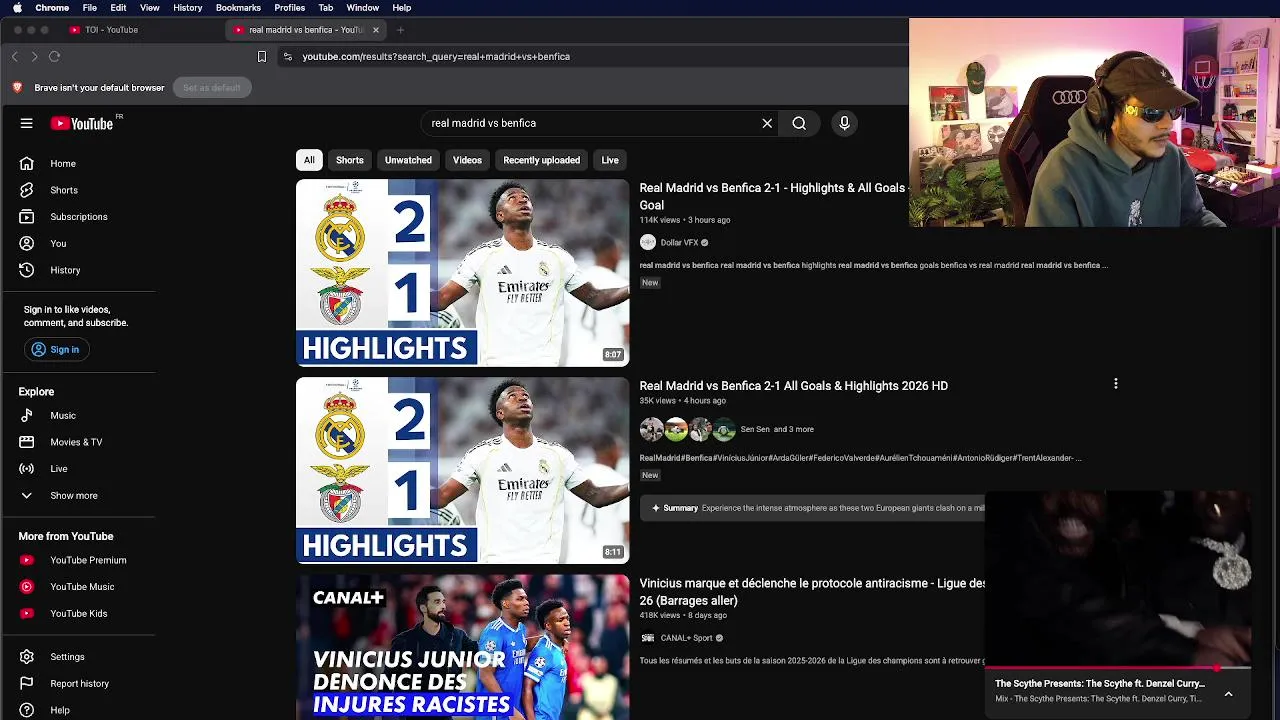Open the CANAL+ Vinicius Junior thumbnail
The image size is (1280, 720).
click(462, 647)
